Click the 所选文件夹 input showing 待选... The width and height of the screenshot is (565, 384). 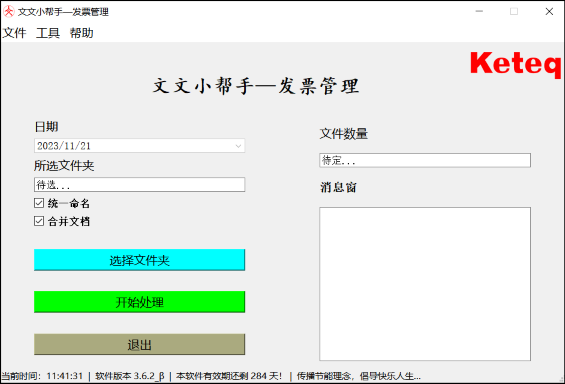pos(139,184)
